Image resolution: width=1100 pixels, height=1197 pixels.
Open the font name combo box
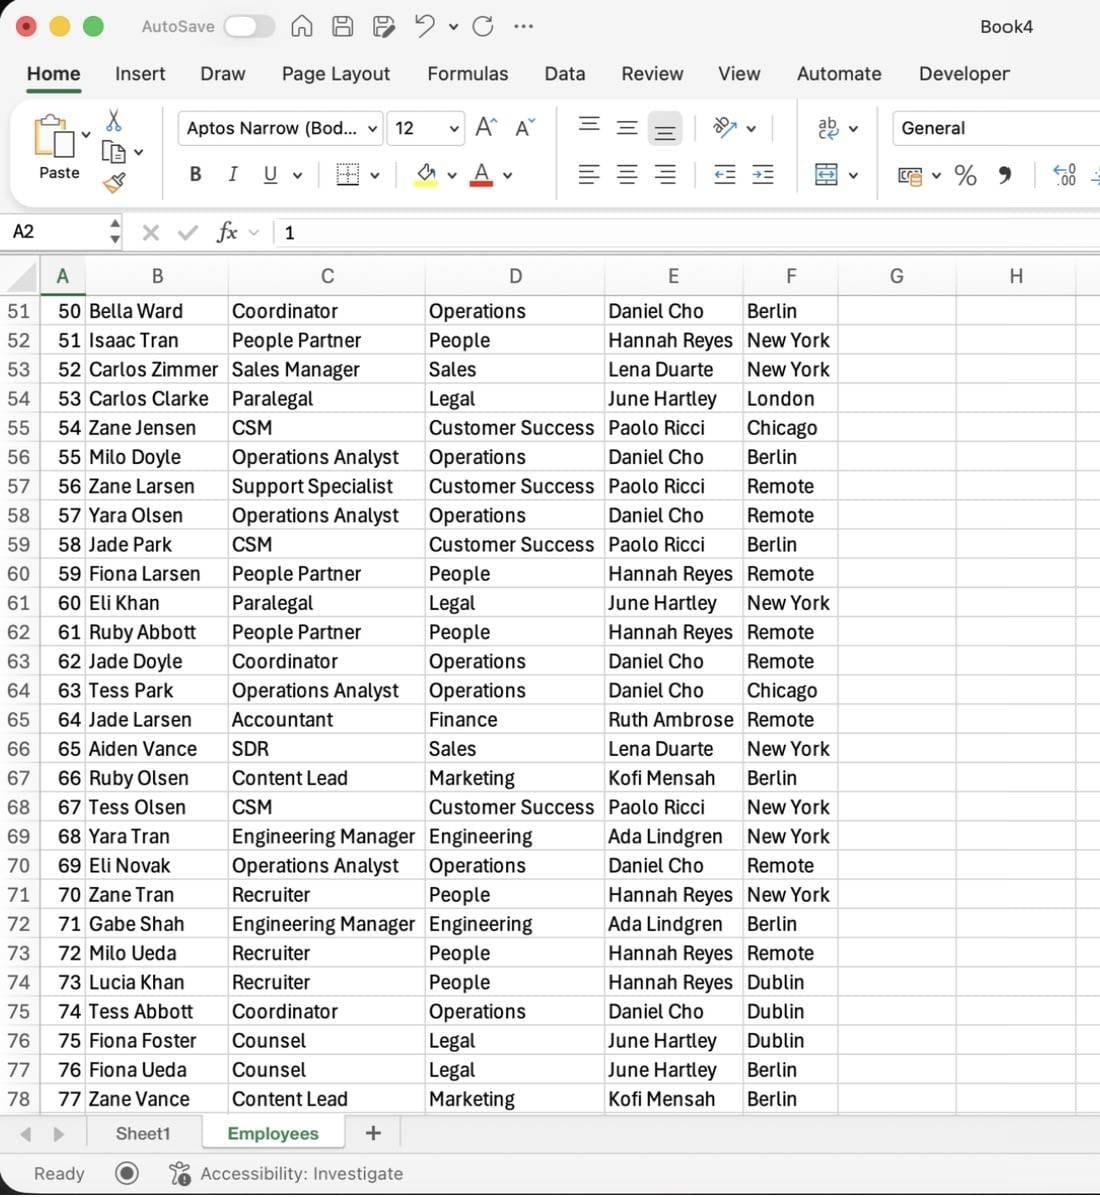tap(279, 128)
